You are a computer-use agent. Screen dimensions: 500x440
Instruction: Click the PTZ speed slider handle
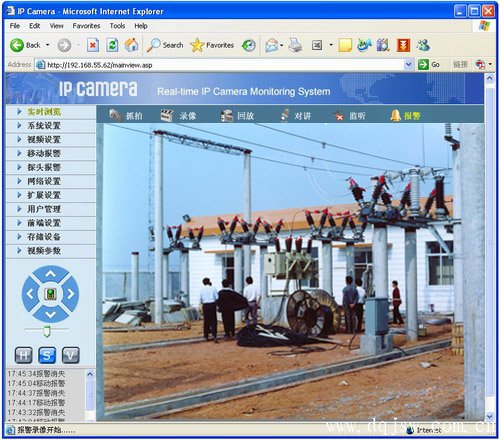(x=47, y=331)
